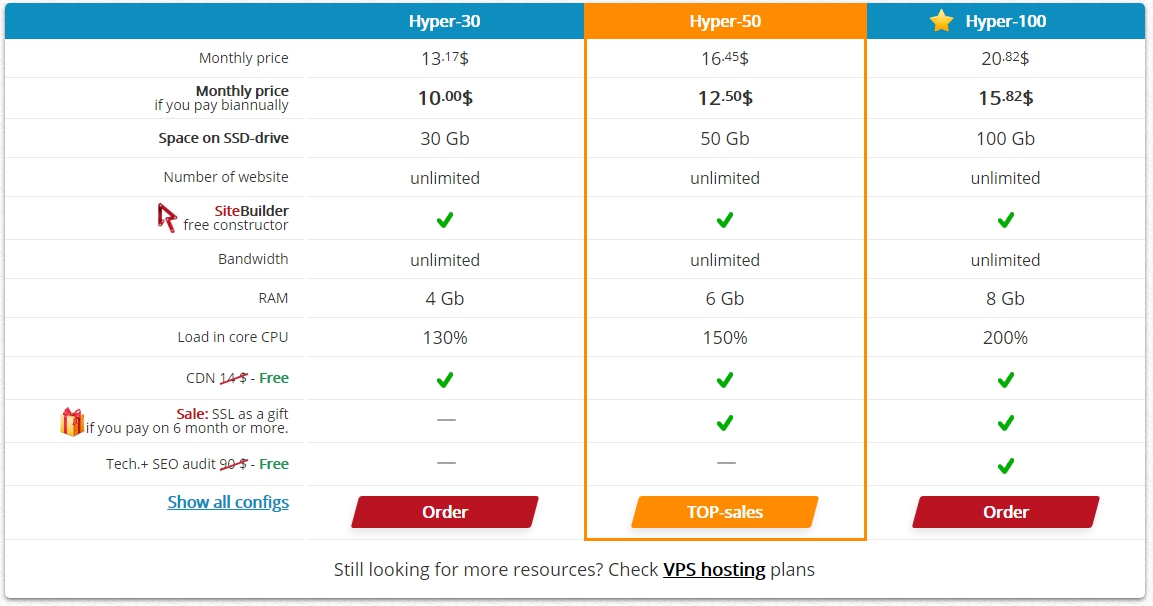Image resolution: width=1153 pixels, height=606 pixels.
Task: Click the Tech.+ SEO audit Free label
Action: click(197, 464)
